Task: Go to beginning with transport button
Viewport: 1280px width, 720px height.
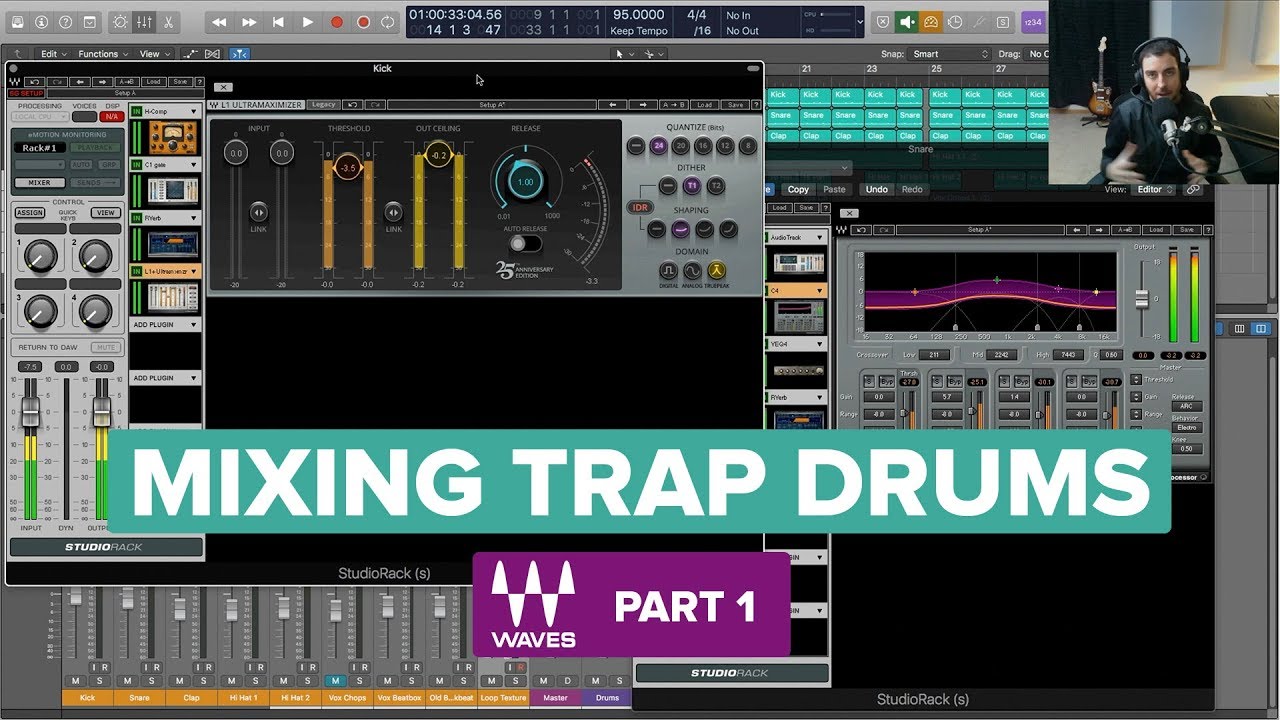Action: [278, 22]
